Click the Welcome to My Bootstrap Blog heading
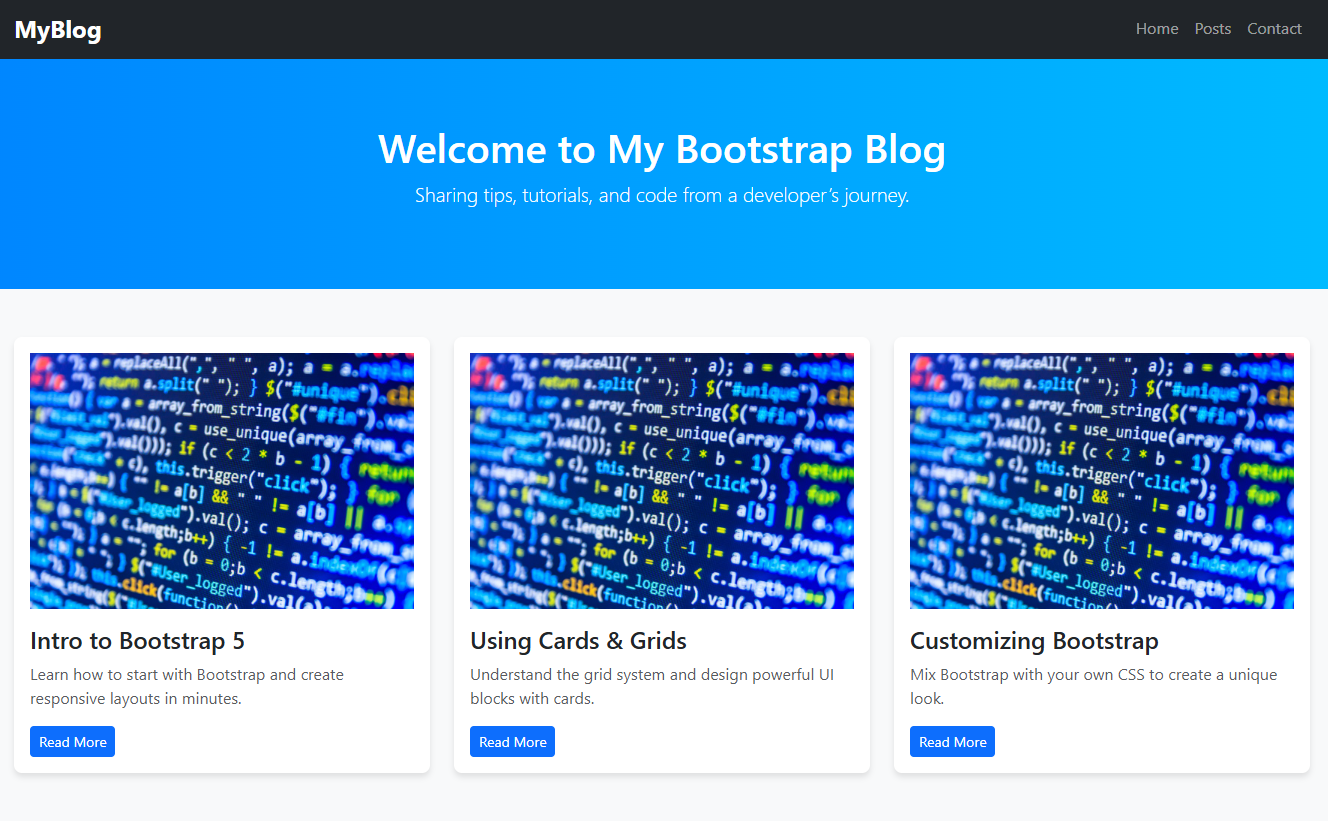Image resolution: width=1328 pixels, height=821 pixels. click(662, 150)
